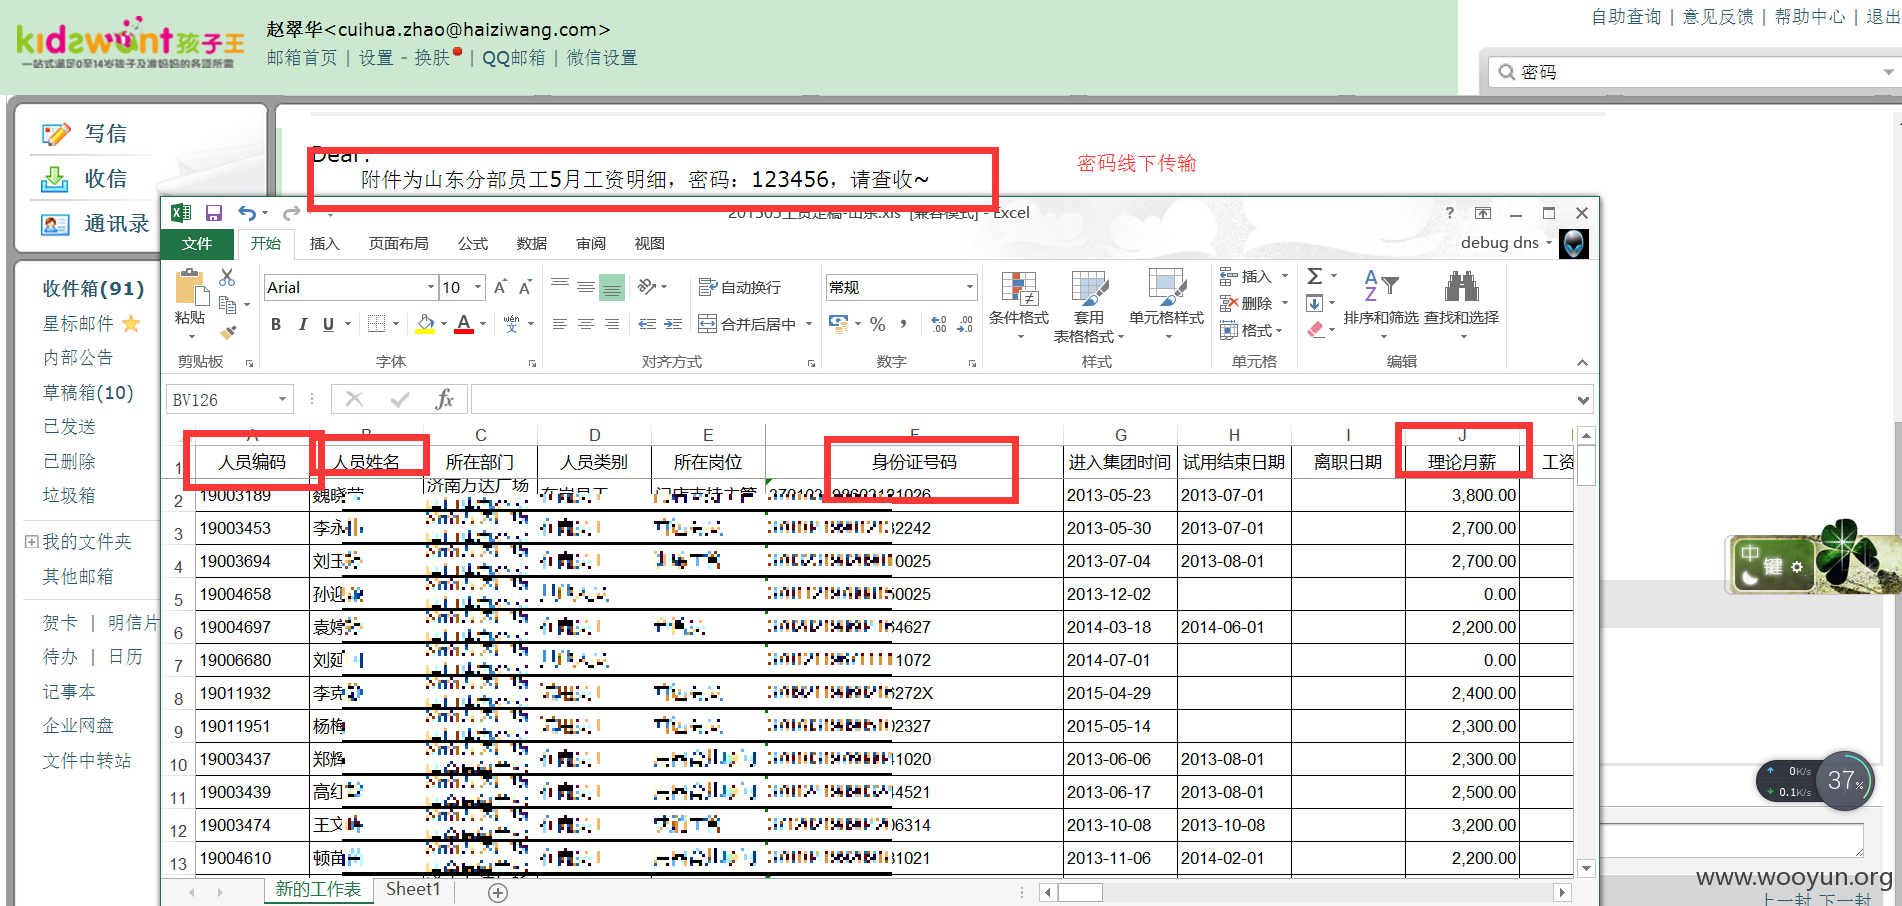Click the Redo arrow in Excel
This screenshot has width=1902, height=906.
[291, 213]
